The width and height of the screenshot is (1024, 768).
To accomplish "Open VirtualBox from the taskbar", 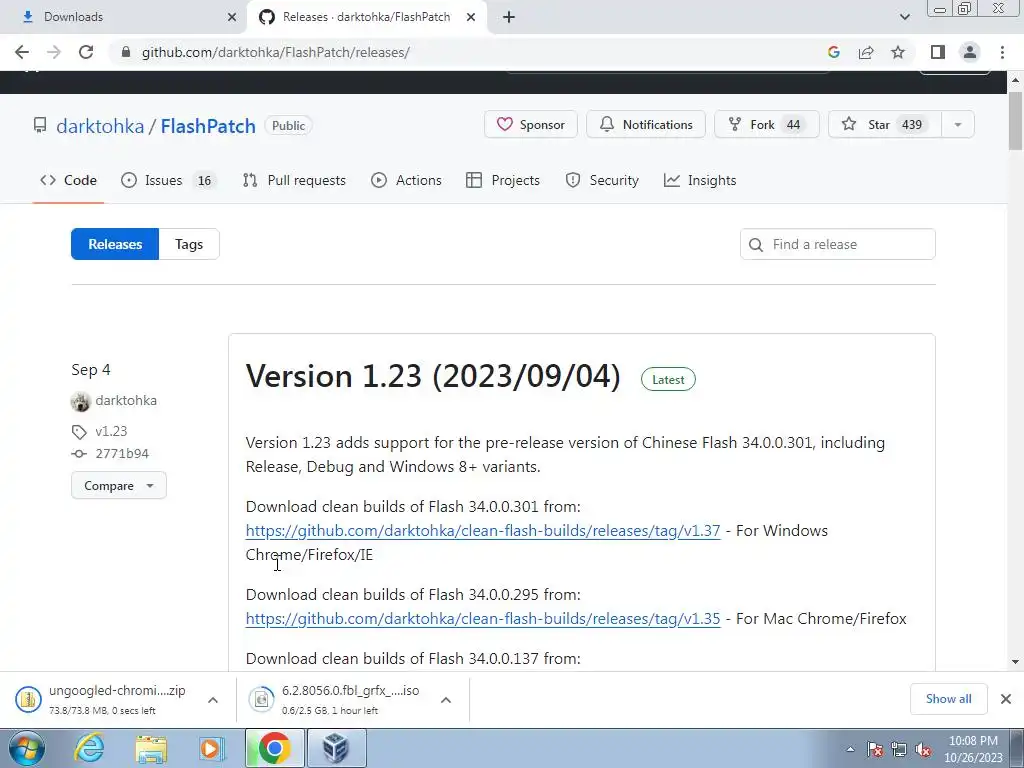I will 336,748.
